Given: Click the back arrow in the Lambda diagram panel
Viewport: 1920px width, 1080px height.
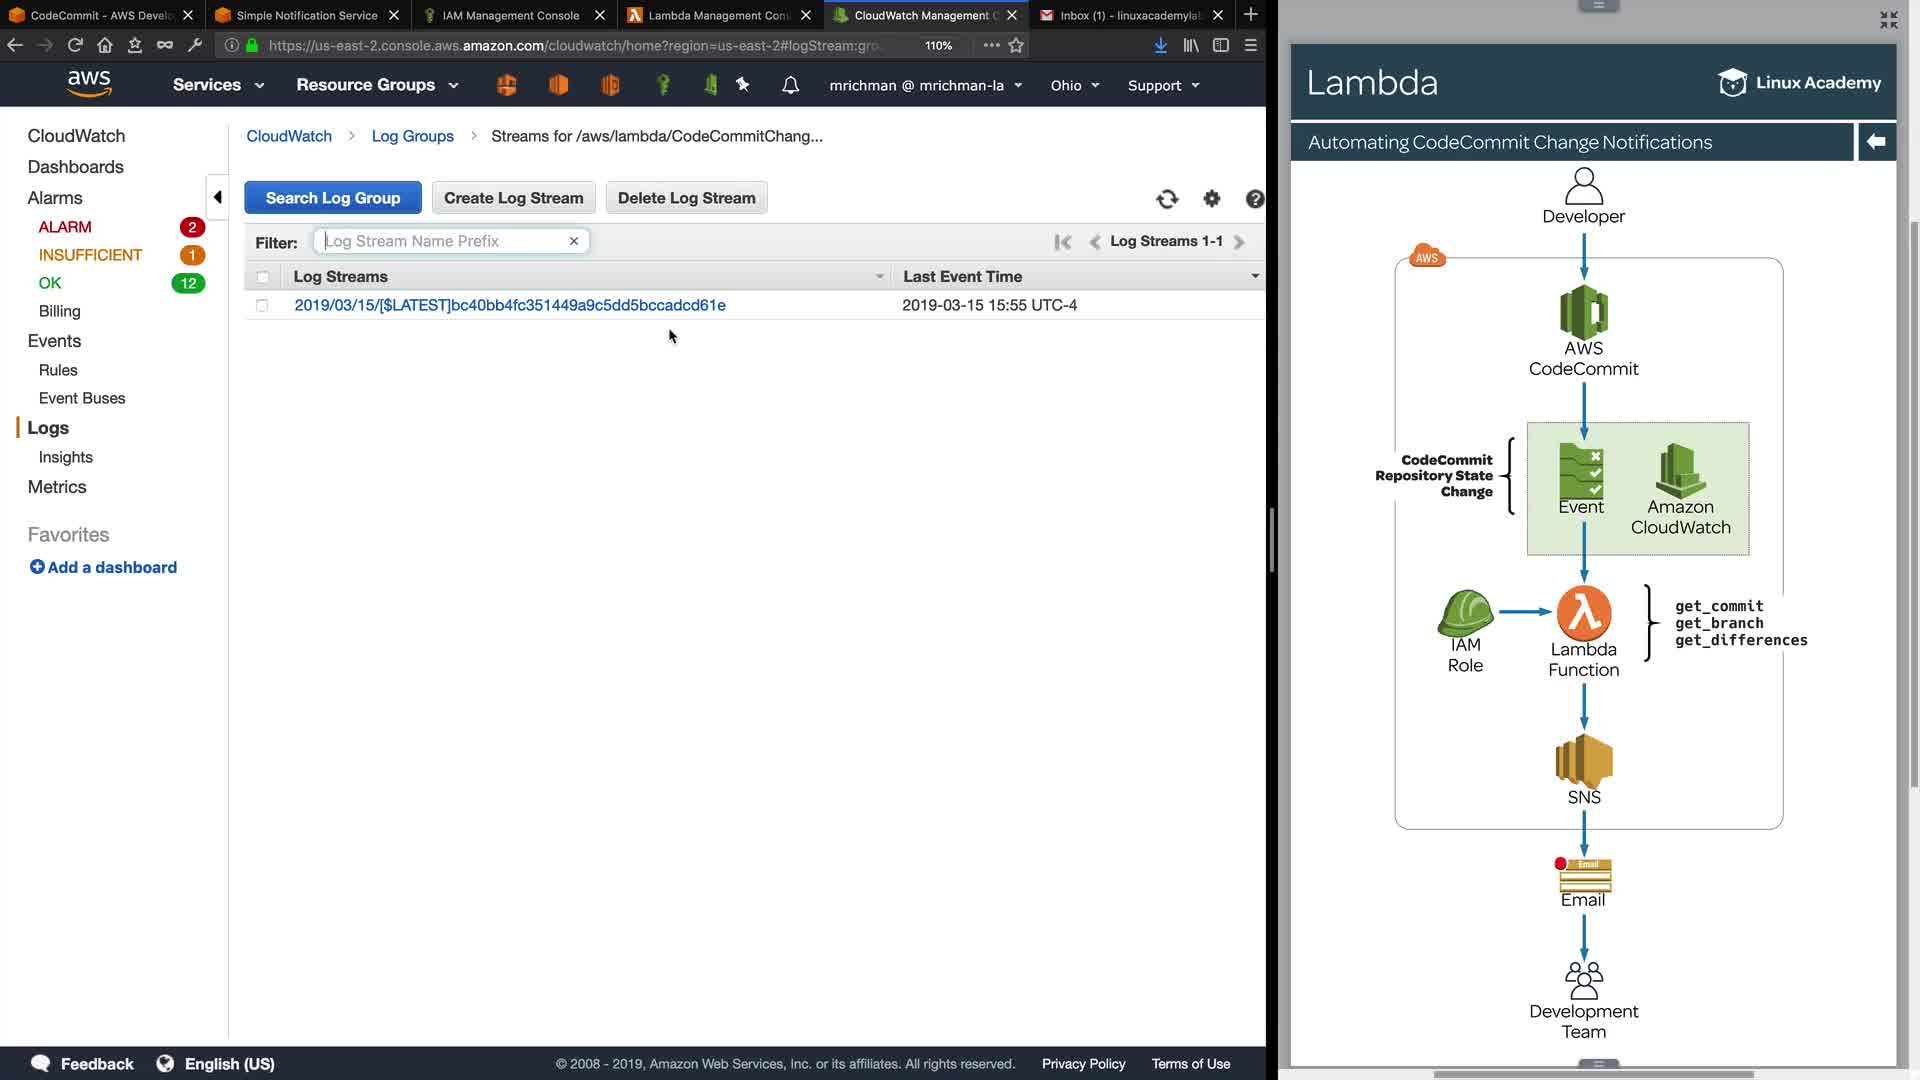Looking at the screenshot, I should pos(1876,142).
